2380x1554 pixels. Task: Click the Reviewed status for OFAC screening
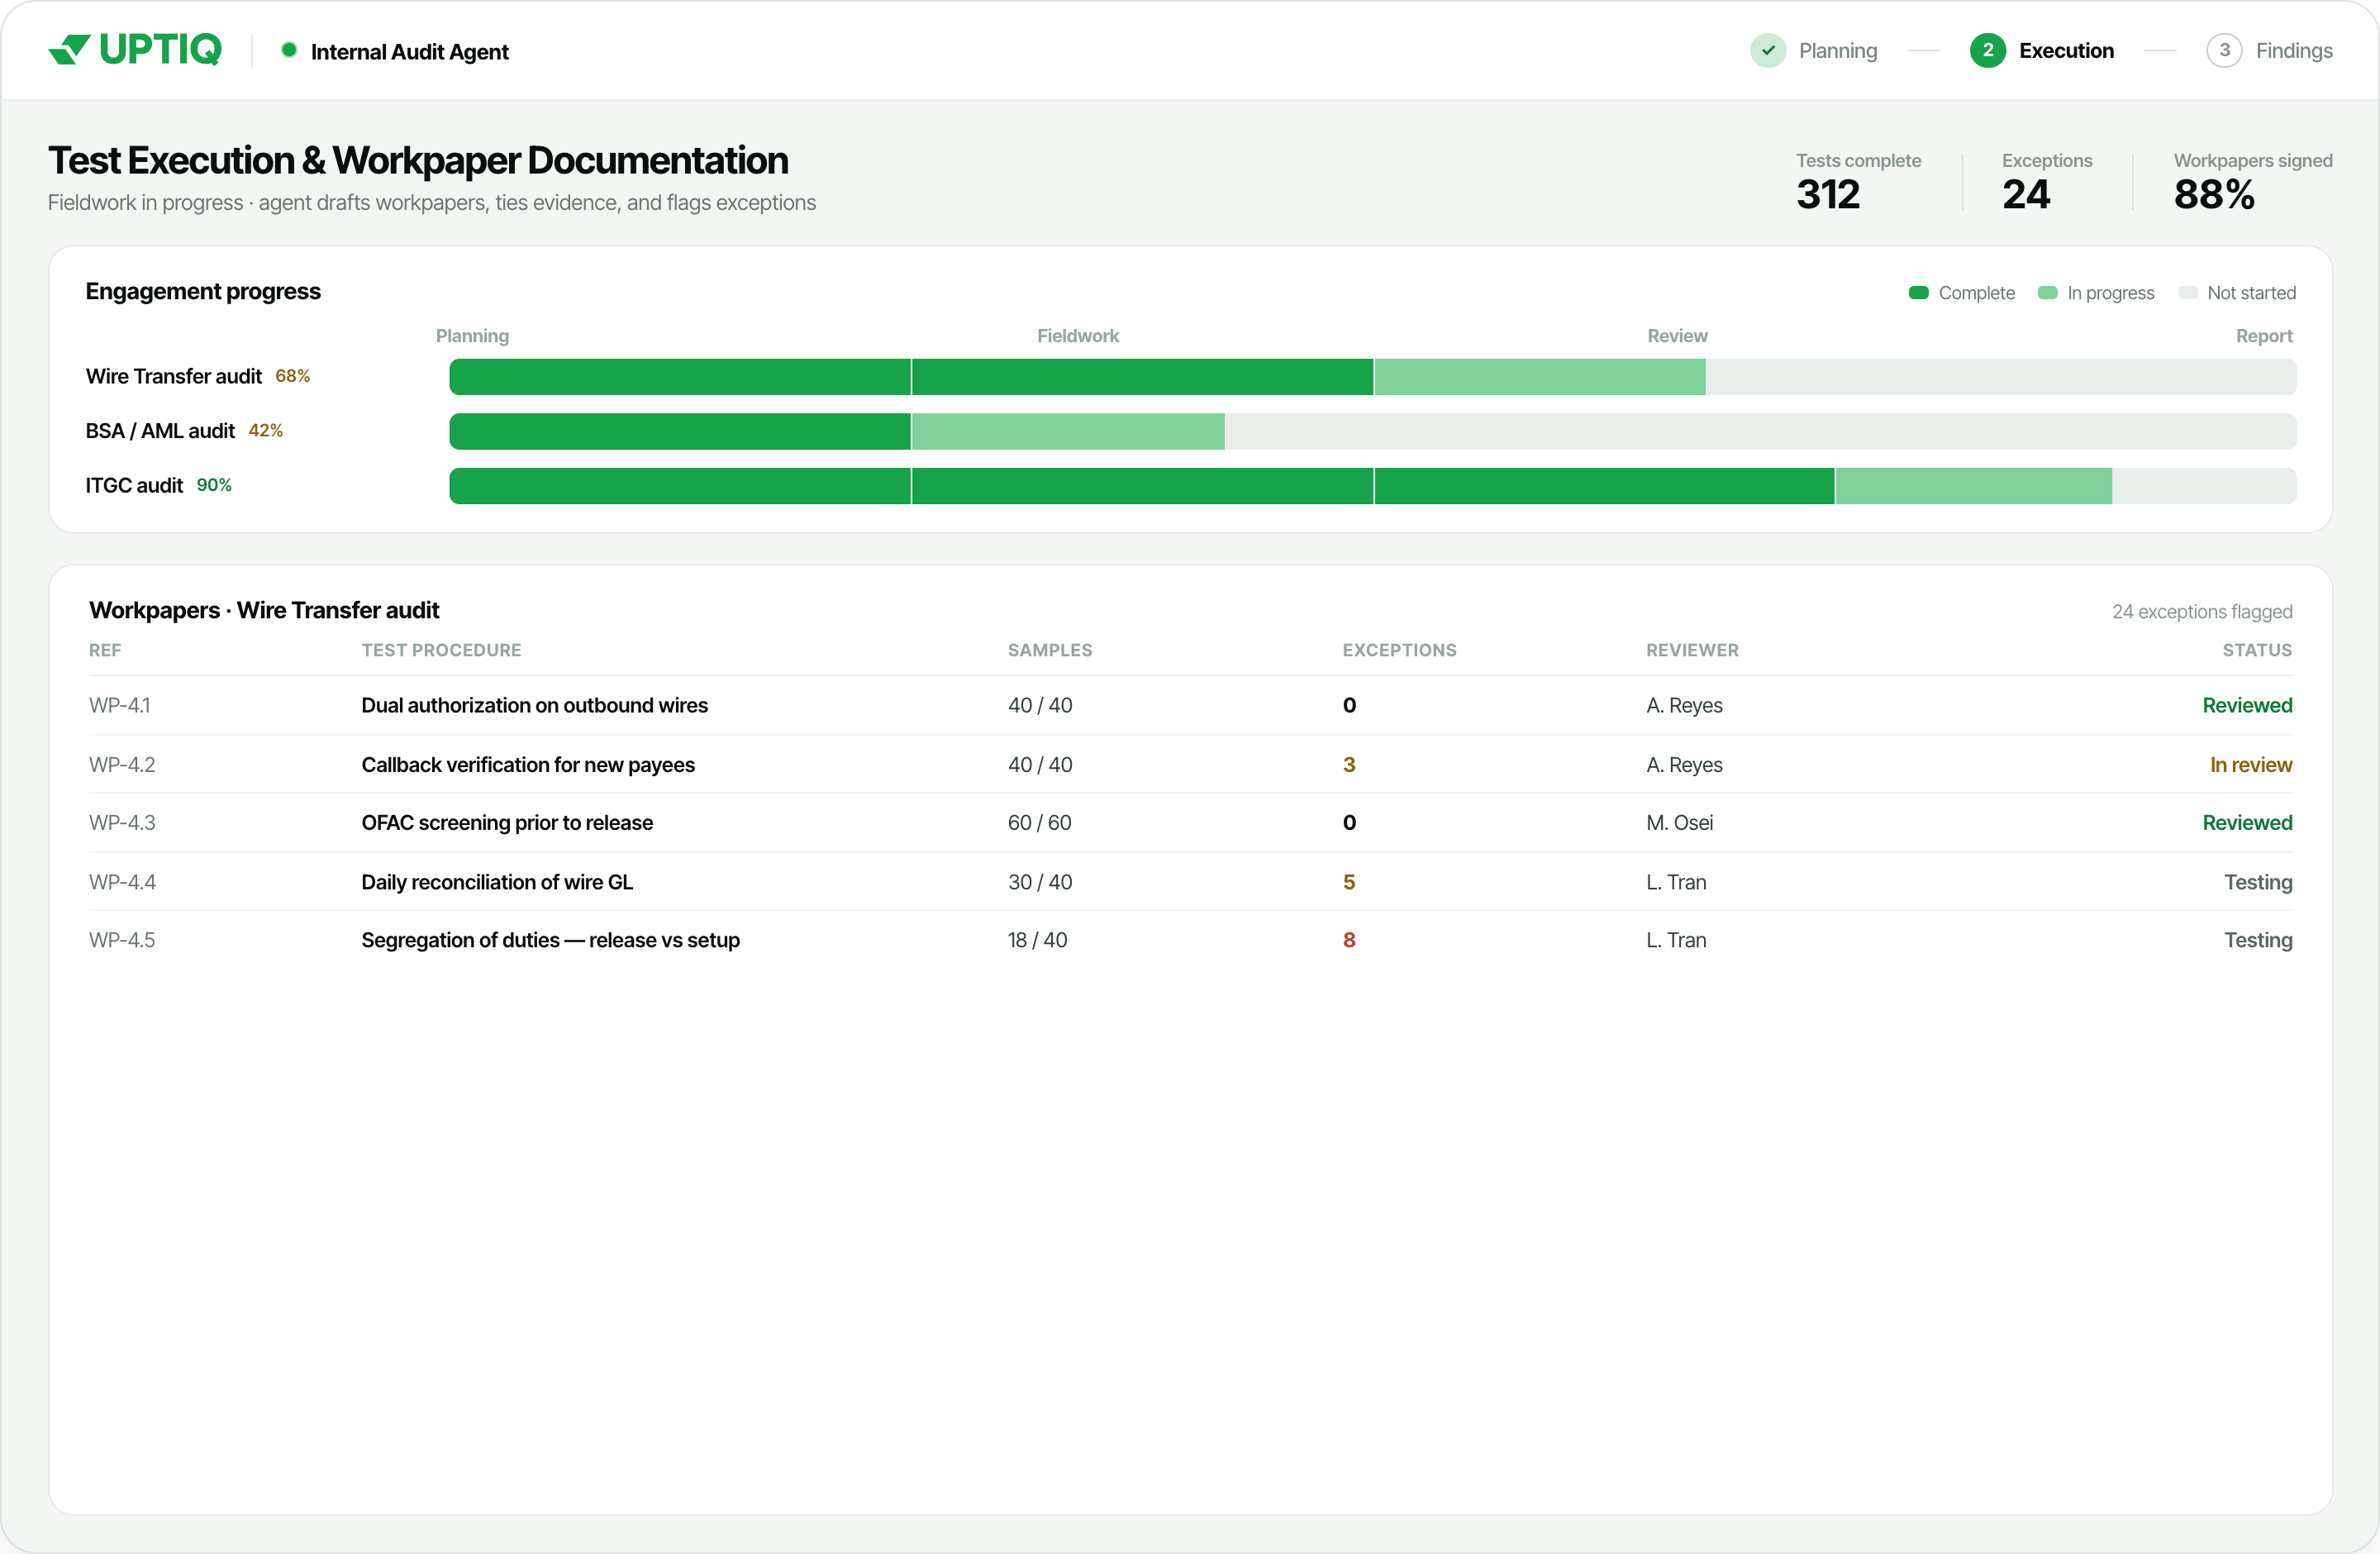click(x=2247, y=823)
